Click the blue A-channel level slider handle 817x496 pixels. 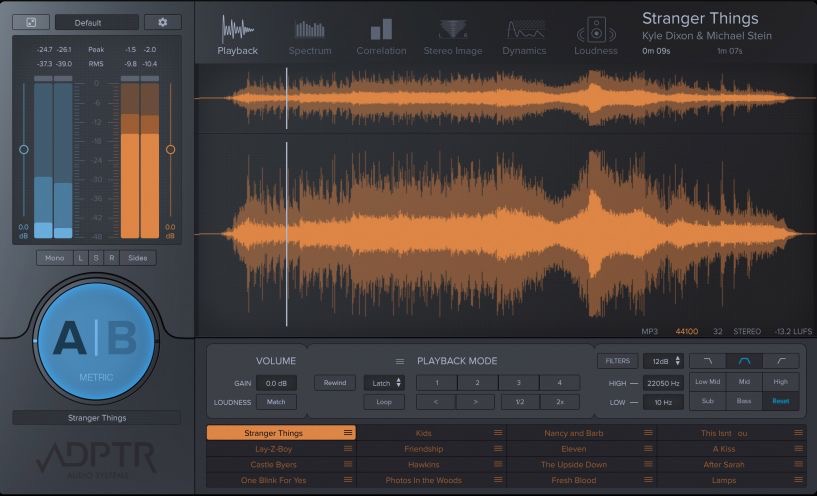click(23, 150)
